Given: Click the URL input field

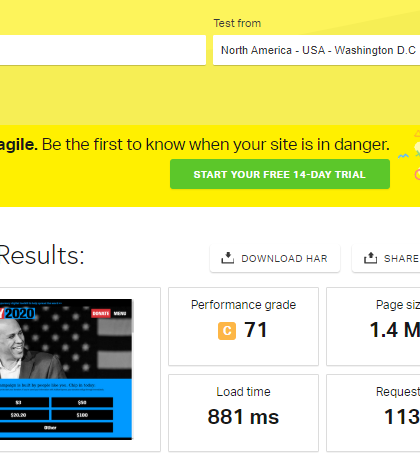Looking at the screenshot, I should pyautogui.click(x=103, y=50).
